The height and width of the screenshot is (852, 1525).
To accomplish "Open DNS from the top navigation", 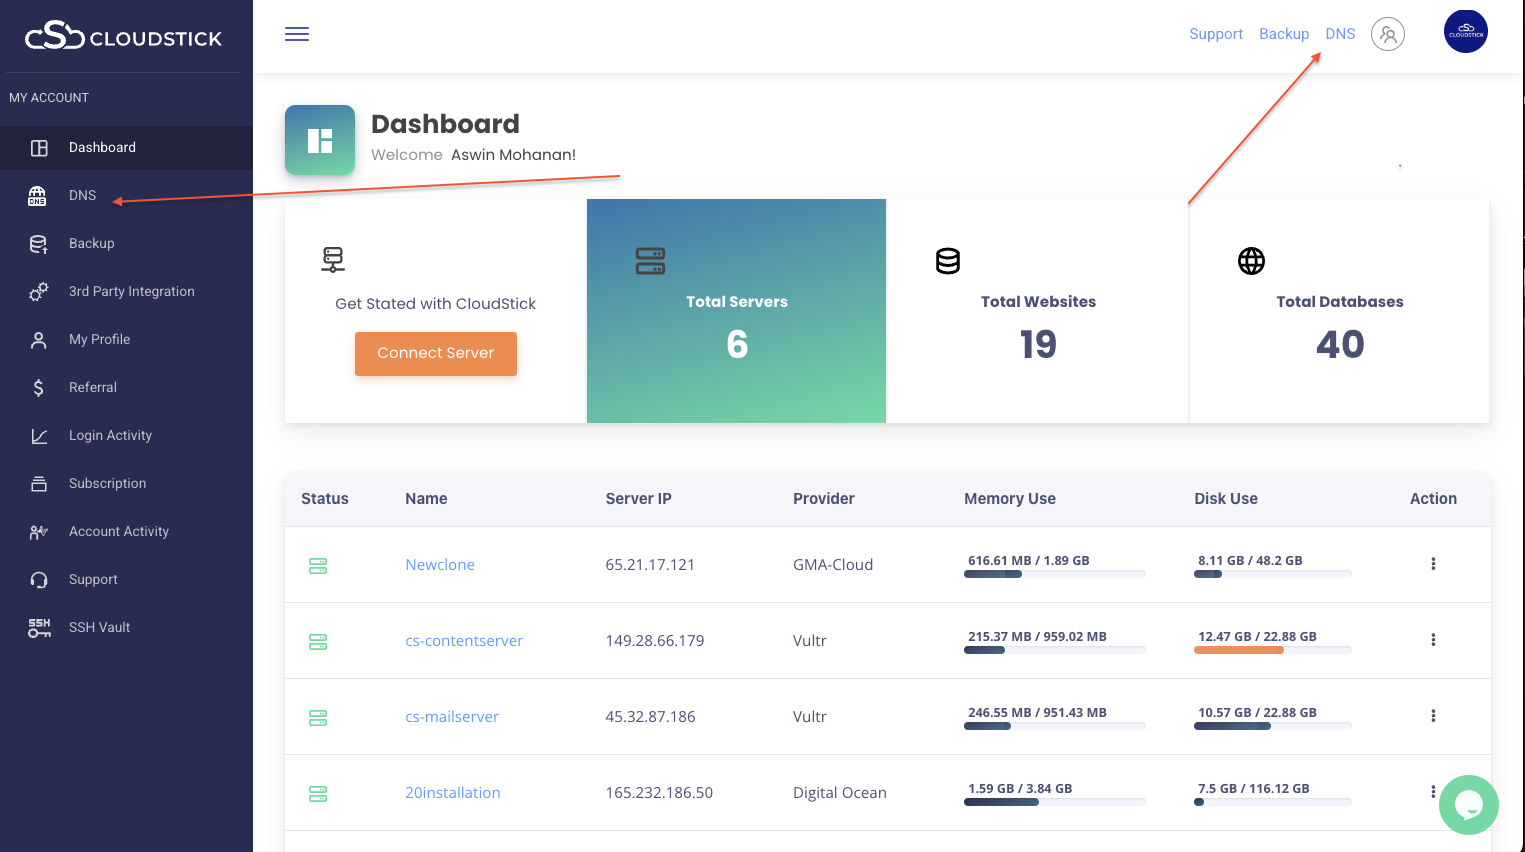I will [x=1339, y=33].
